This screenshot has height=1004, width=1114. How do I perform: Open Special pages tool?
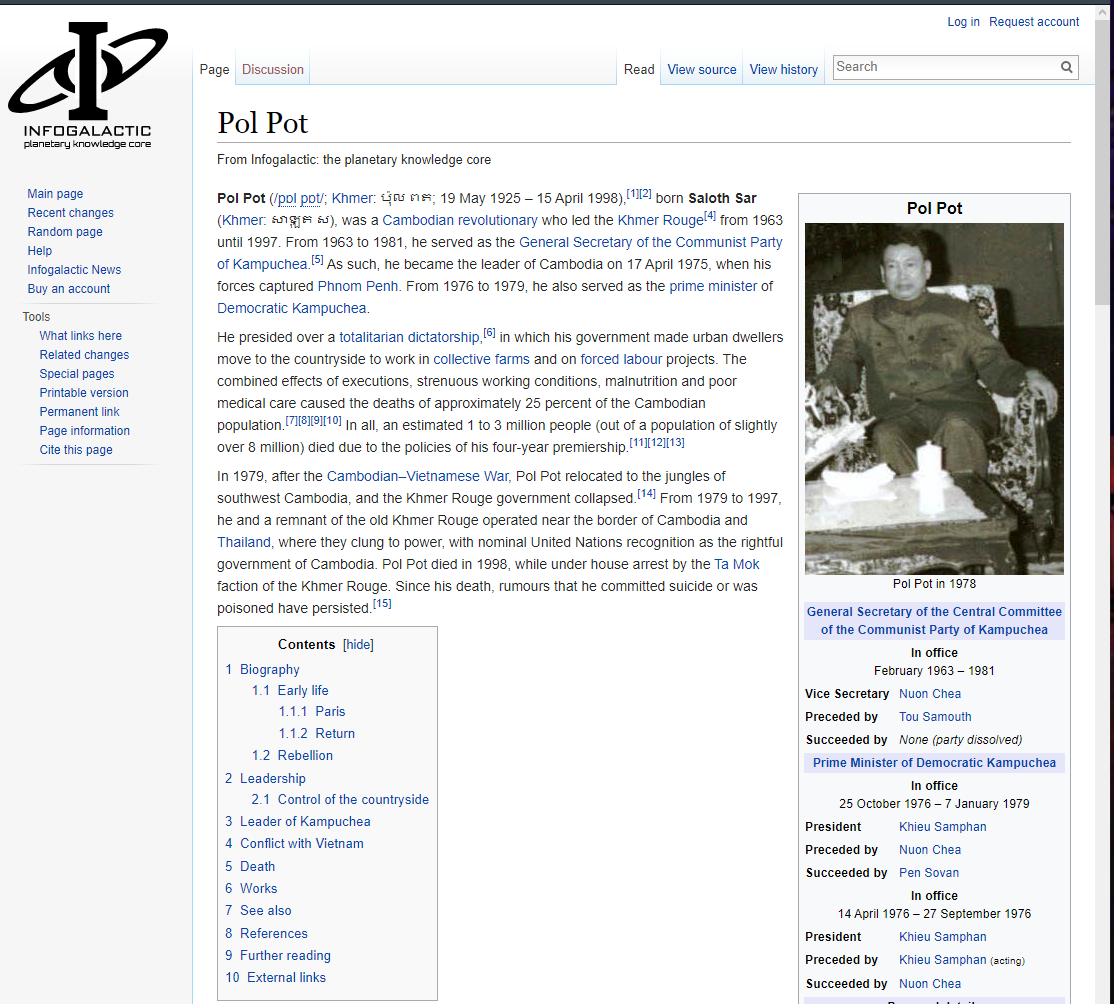[77, 374]
